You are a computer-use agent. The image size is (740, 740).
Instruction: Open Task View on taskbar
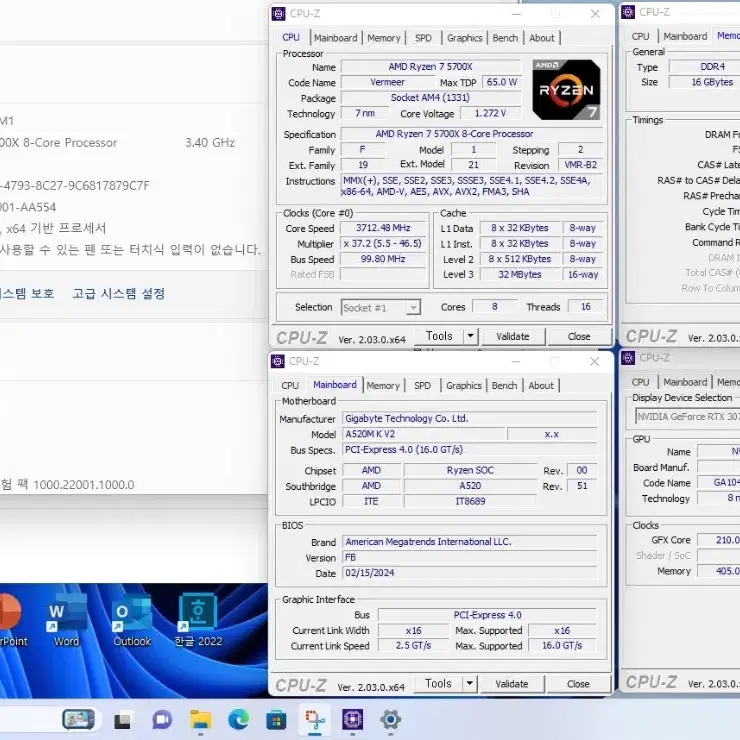(122, 721)
